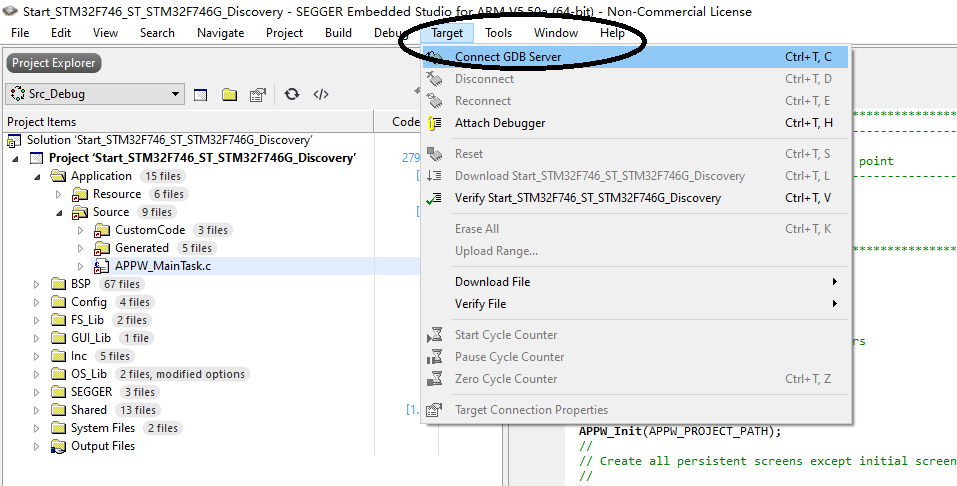Image resolution: width=957 pixels, height=486 pixels.
Task: Click the '67 files' badge beside BSP
Action: click(x=121, y=284)
